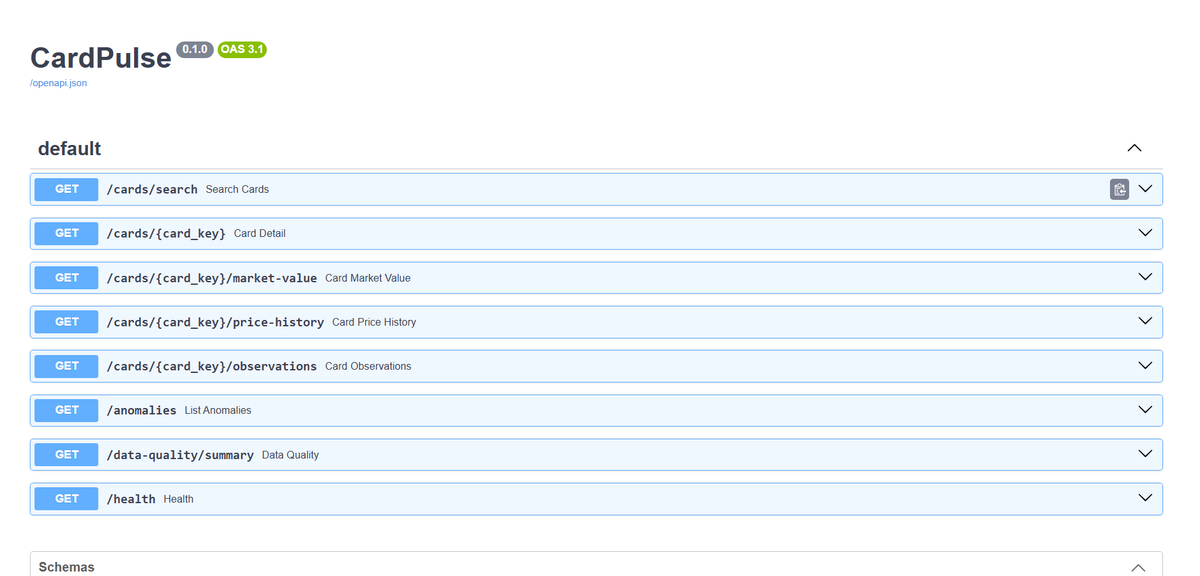Viewport: 1200px width, 576px height.
Task: Expand the List Anomalies chevron
Action: 1145,410
